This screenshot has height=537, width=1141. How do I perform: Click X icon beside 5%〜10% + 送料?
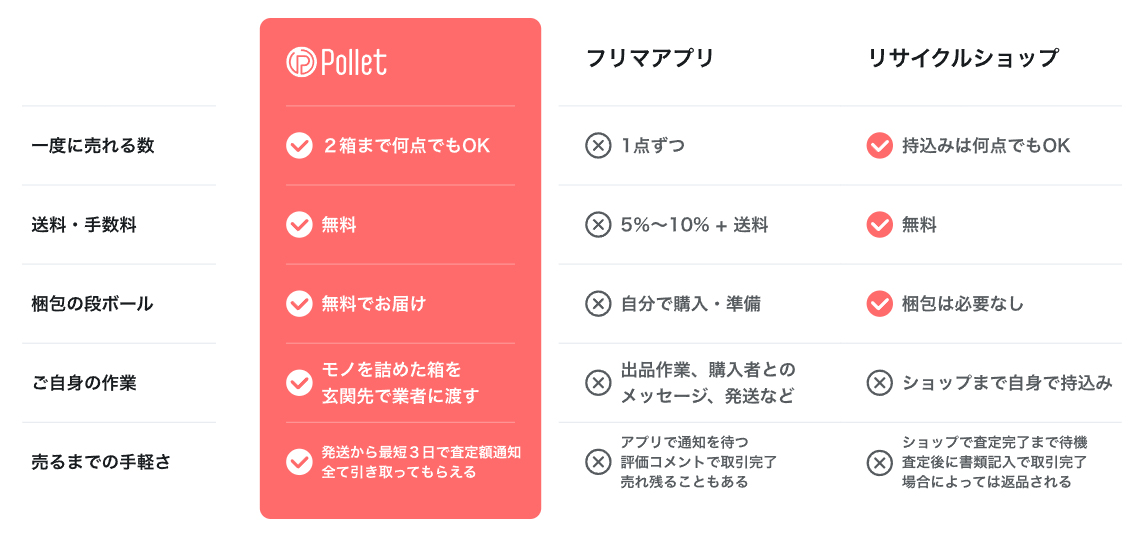[x=598, y=225]
